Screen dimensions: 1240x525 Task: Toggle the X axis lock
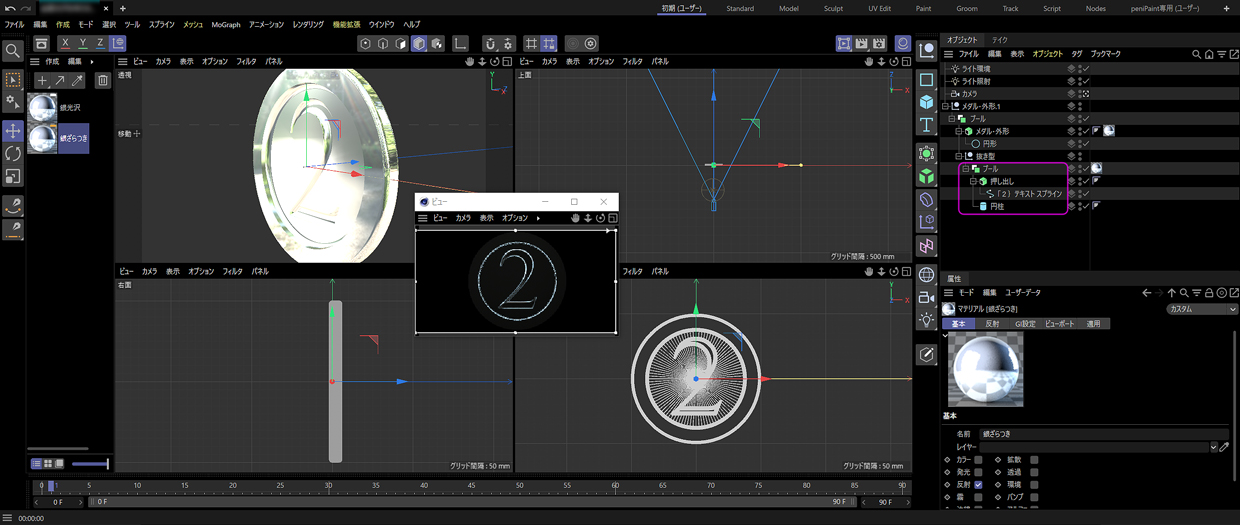point(65,44)
